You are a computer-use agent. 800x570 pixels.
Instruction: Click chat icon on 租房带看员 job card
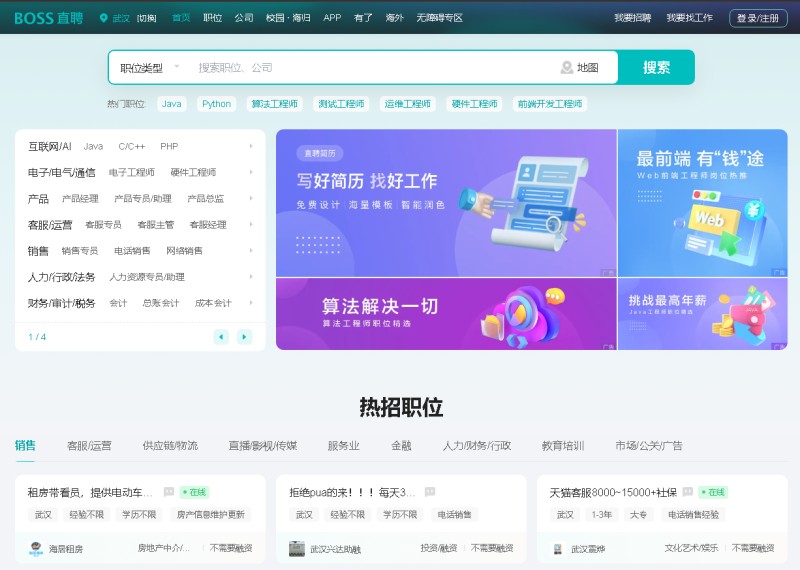pos(169,492)
